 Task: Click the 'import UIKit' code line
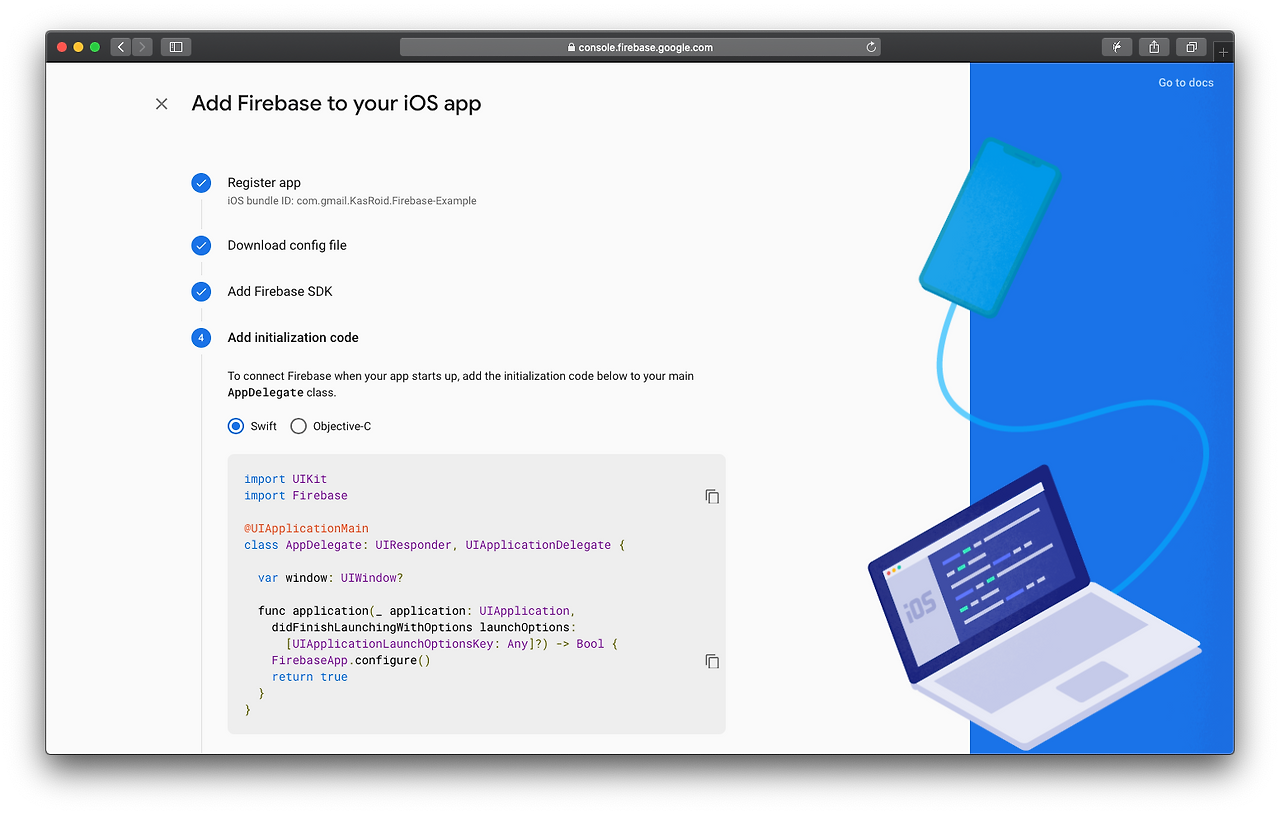[286, 480]
